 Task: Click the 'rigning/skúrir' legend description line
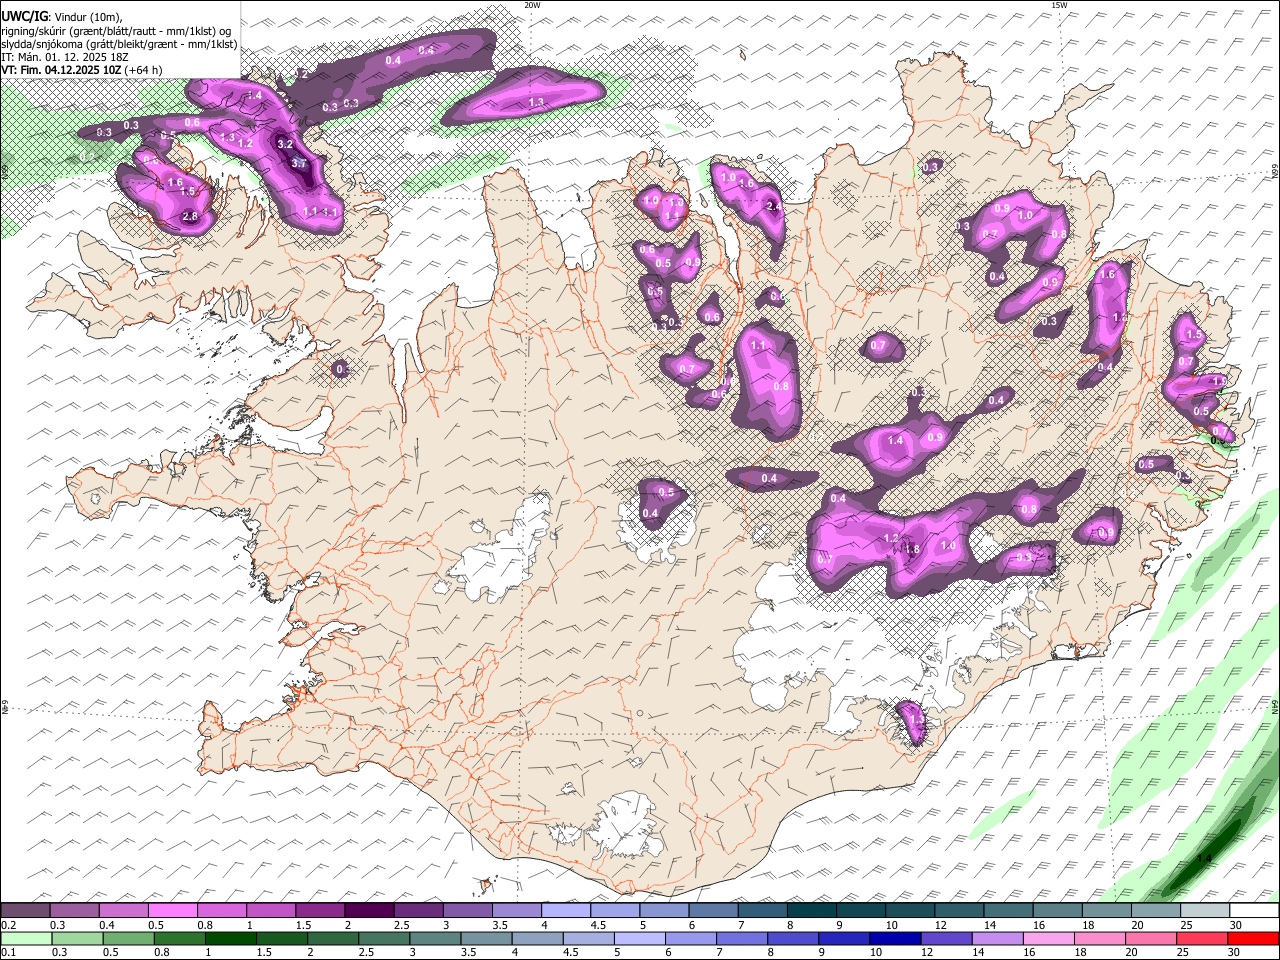point(116,30)
